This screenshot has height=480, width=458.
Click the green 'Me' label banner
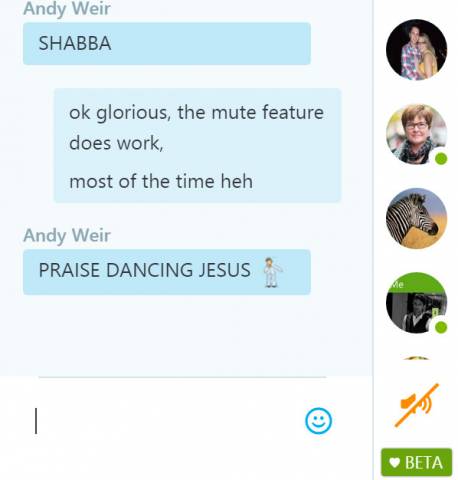click(416, 283)
